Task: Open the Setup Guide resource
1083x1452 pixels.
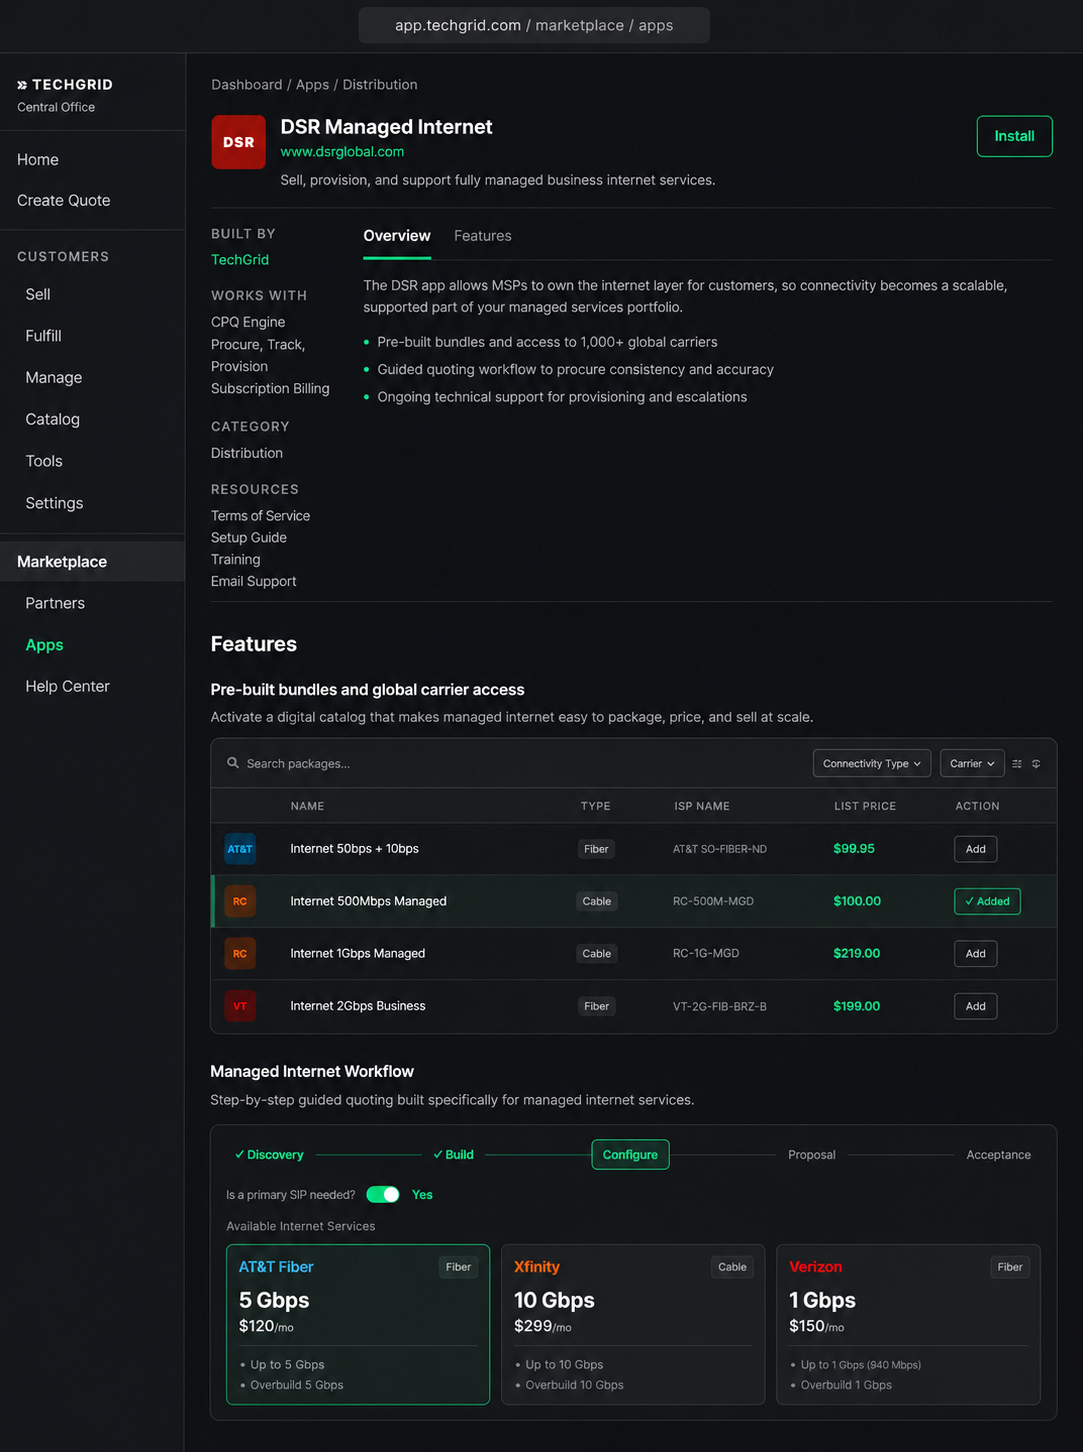Action: pyautogui.click(x=249, y=538)
